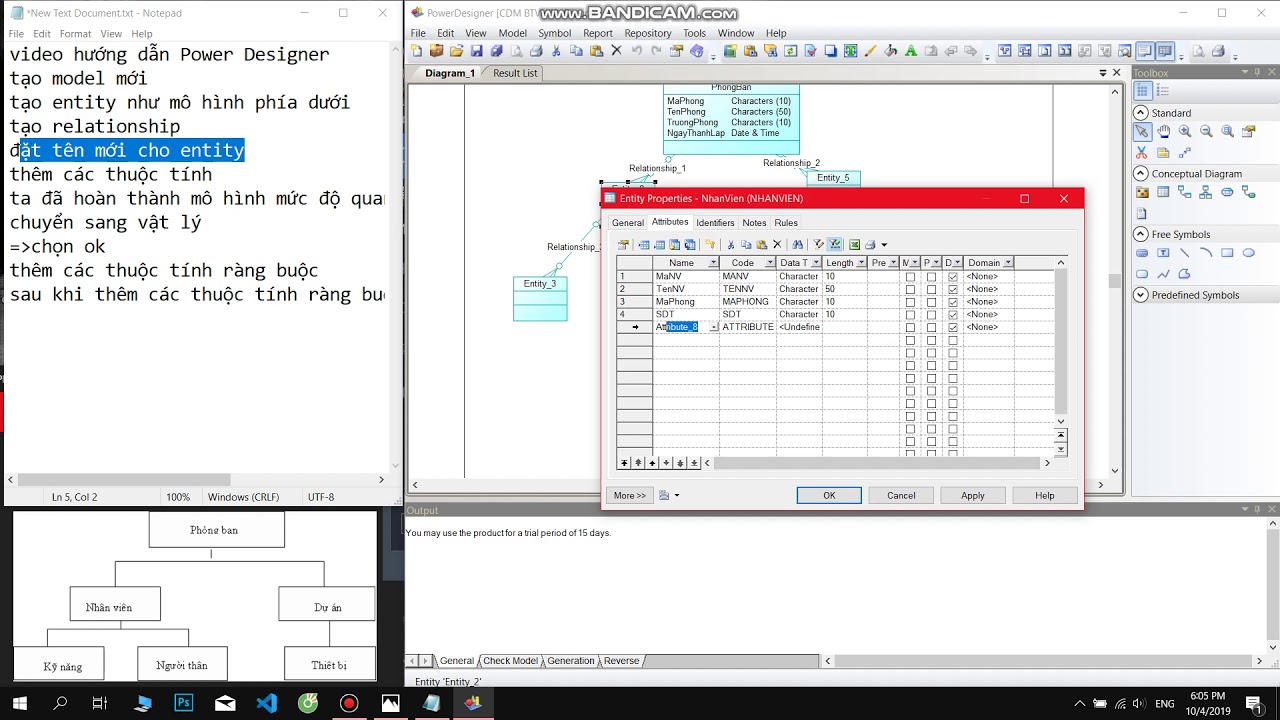Toggle Primary identifier checkbox for MaNV row
This screenshot has width=1280, height=720.
click(931, 277)
